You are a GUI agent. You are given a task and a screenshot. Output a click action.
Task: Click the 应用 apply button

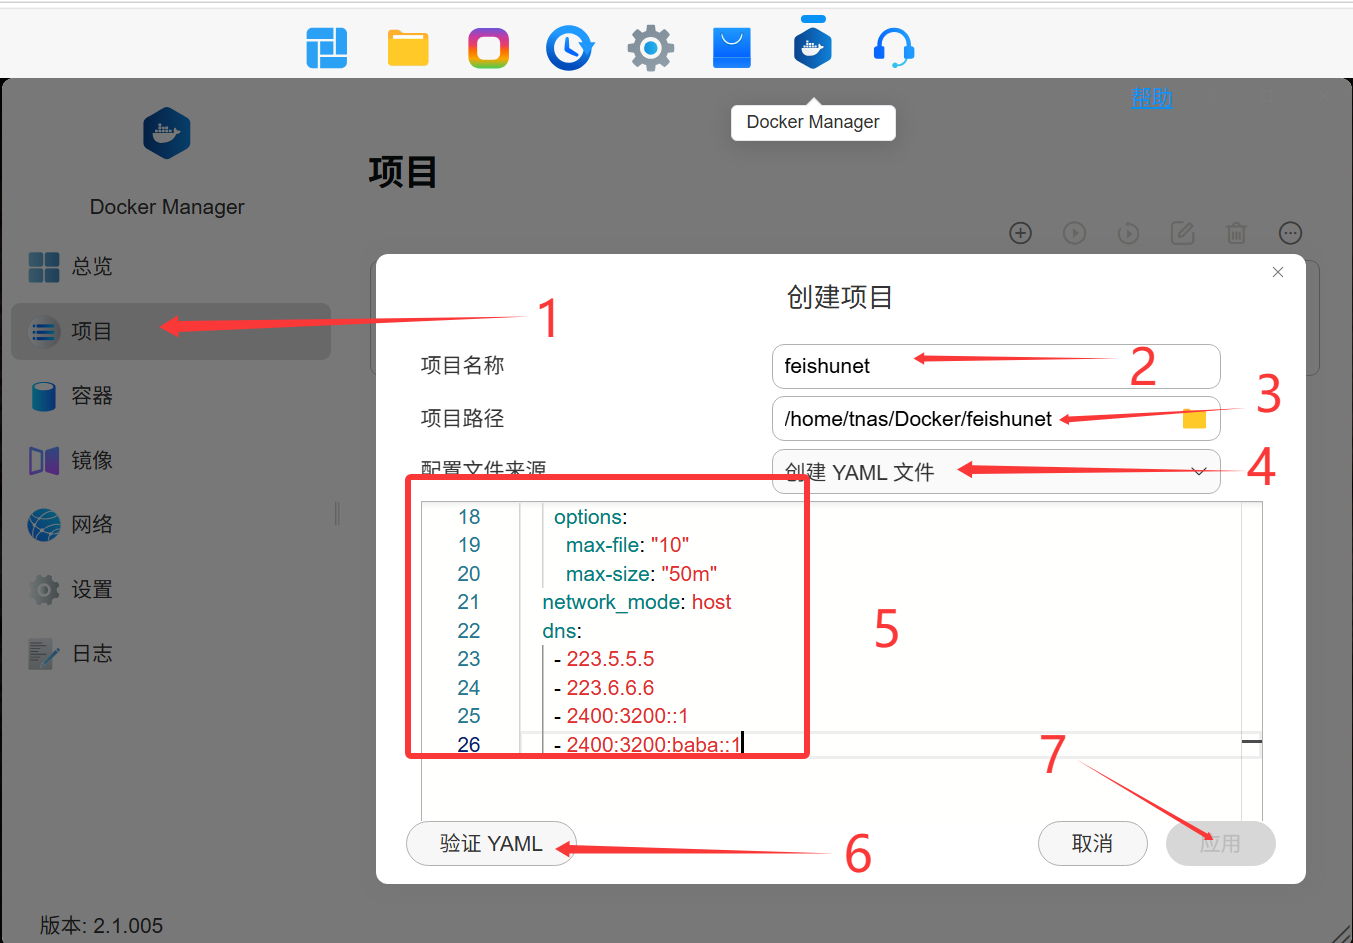pos(1220,843)
